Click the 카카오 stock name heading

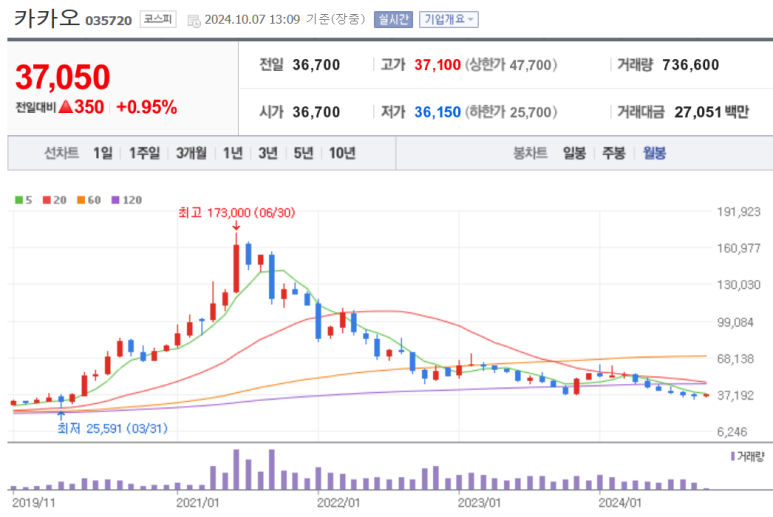coord(46,18)
